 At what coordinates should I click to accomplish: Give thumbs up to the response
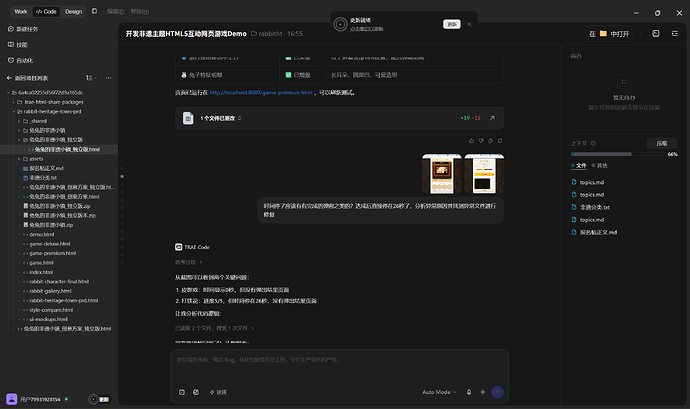click(x=471, y=141)
